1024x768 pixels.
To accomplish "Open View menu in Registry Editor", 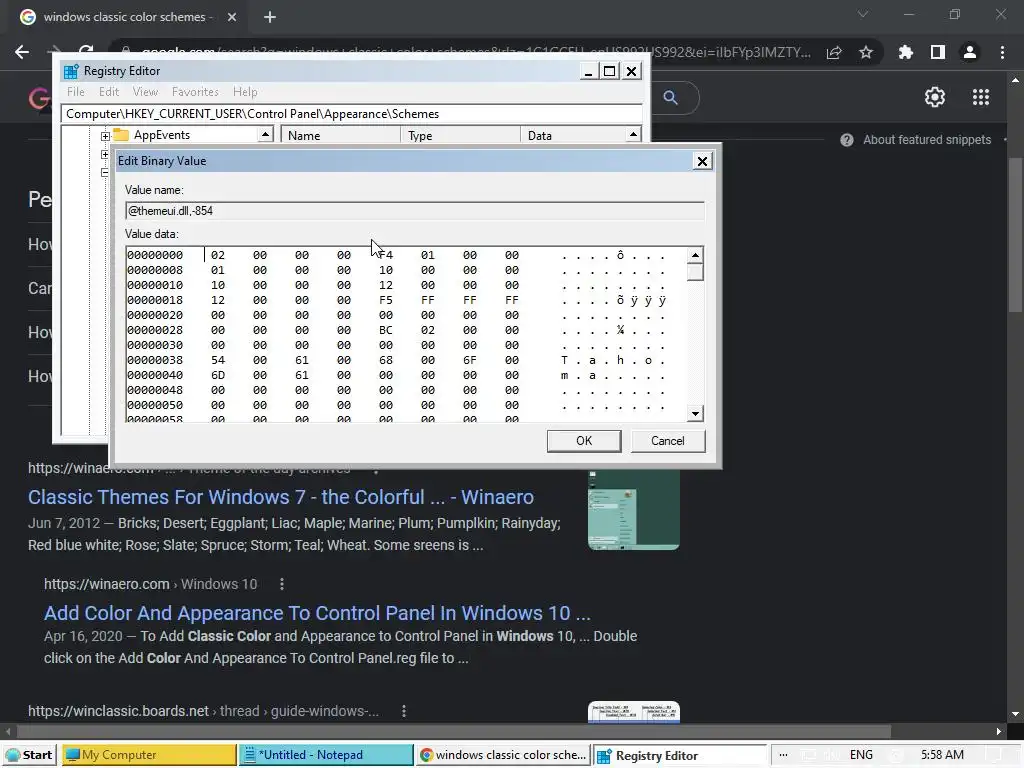I will [145, 92].
